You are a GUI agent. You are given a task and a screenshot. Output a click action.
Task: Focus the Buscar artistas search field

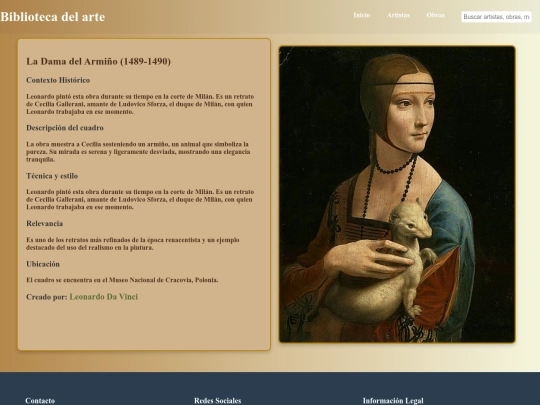point(496,17)
